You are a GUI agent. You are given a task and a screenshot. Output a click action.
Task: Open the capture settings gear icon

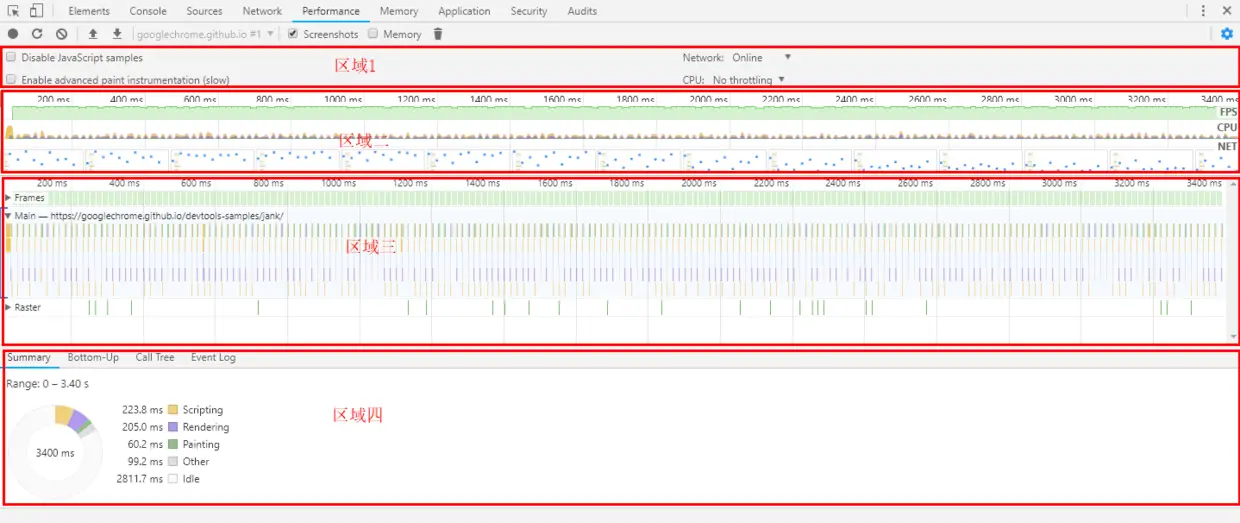click(1227, 34)
